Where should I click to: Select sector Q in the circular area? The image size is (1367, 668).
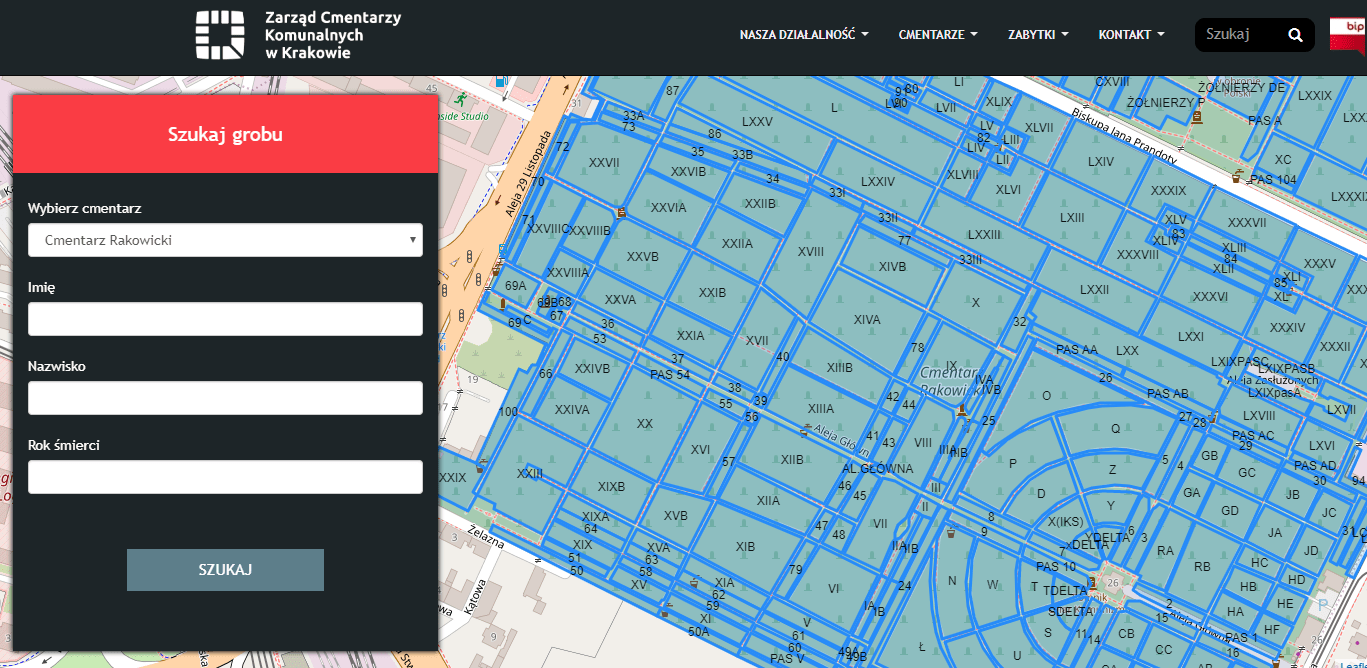tap(1116, 428)
